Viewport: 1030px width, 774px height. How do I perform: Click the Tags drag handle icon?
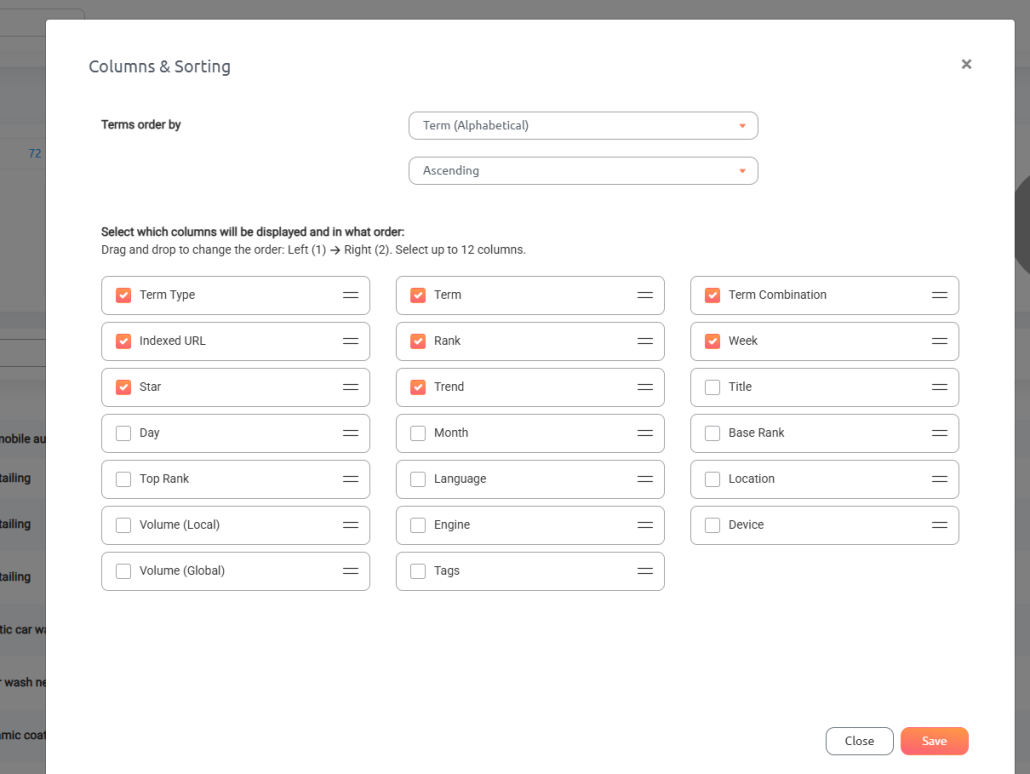(x=645, y=571)
